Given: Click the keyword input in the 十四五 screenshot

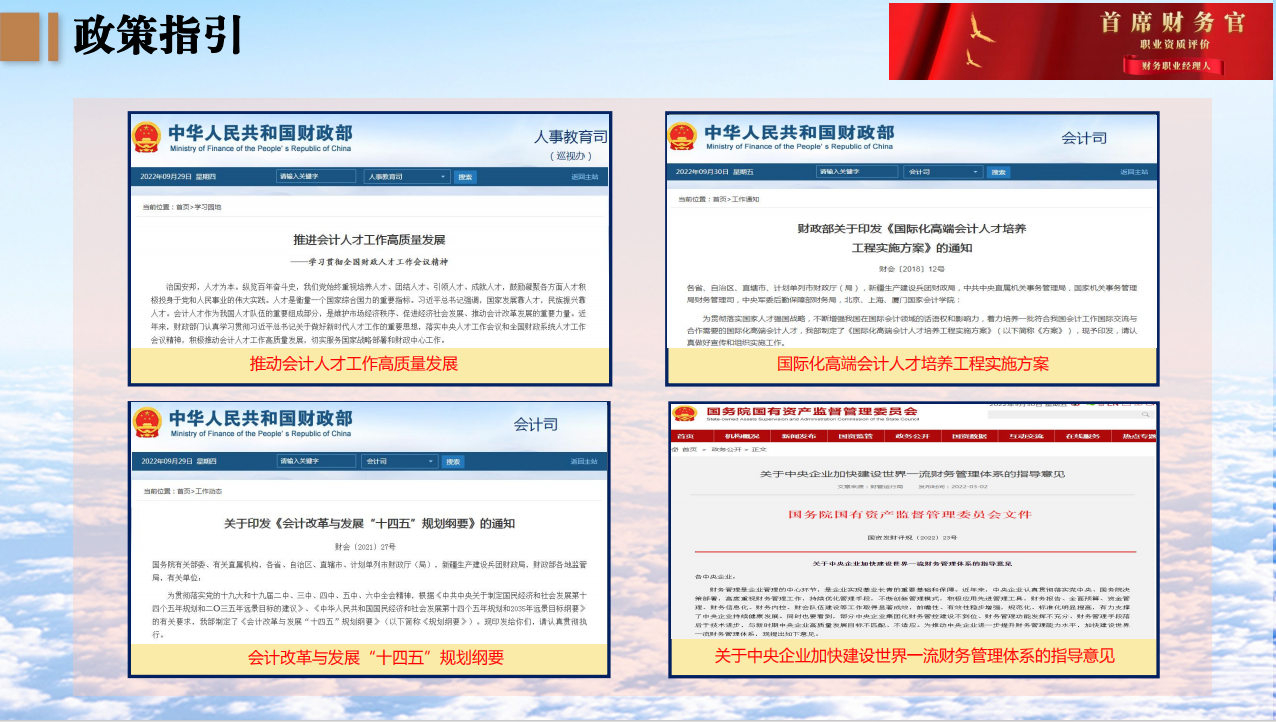Looking at the screenshot, I should pos(316,461).
